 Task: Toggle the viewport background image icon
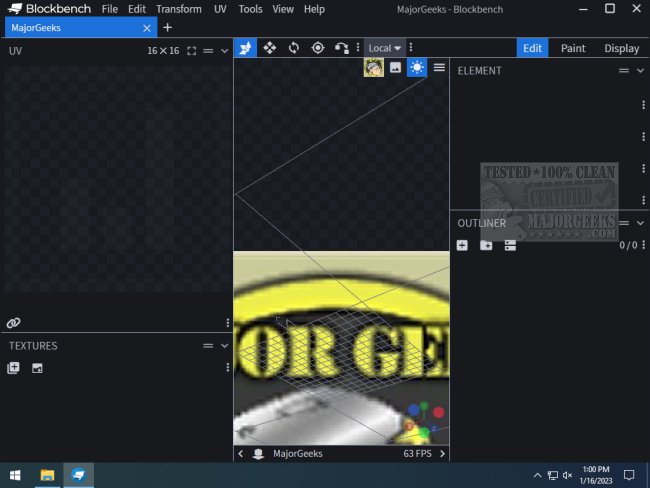395,67
